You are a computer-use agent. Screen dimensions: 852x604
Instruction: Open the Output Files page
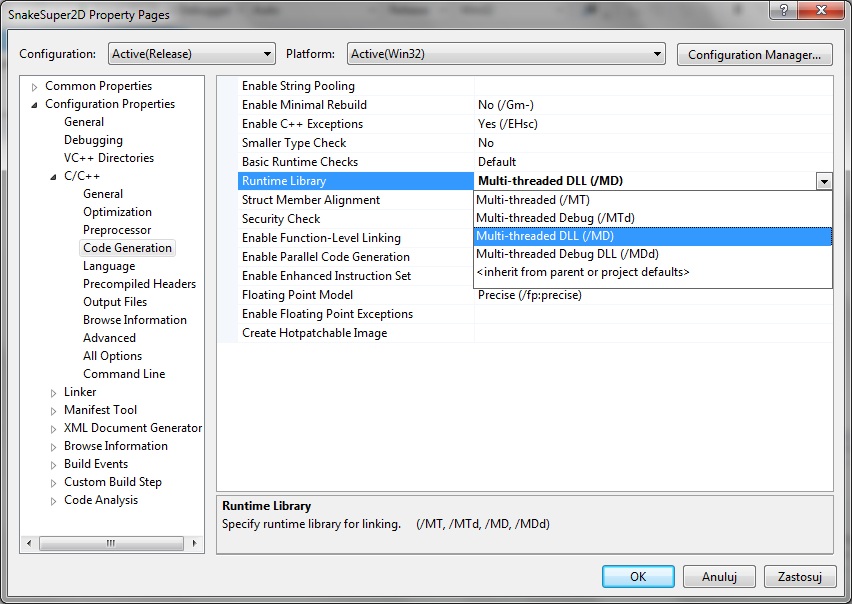tap(115, 301)
